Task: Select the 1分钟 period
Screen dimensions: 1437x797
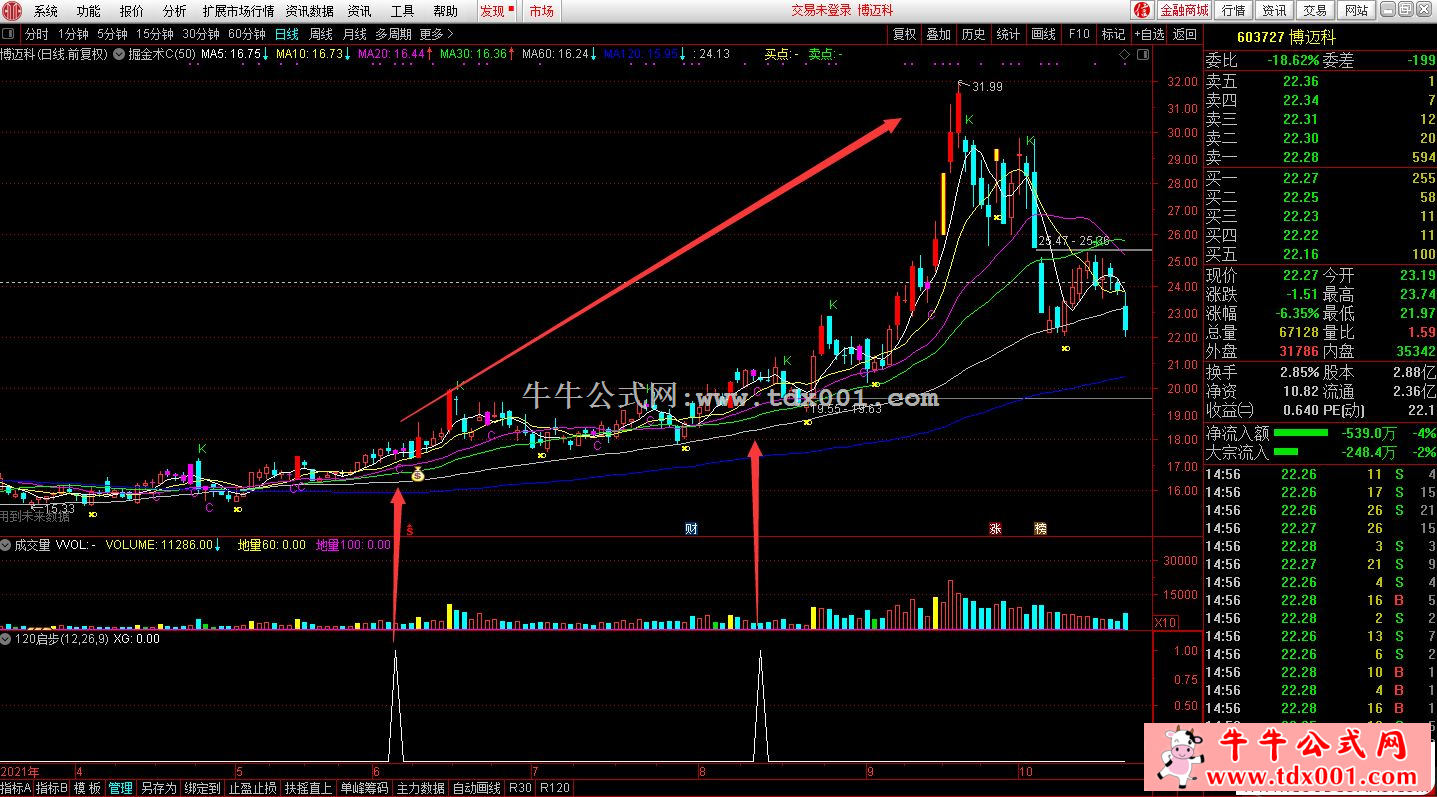Action: 74,34
